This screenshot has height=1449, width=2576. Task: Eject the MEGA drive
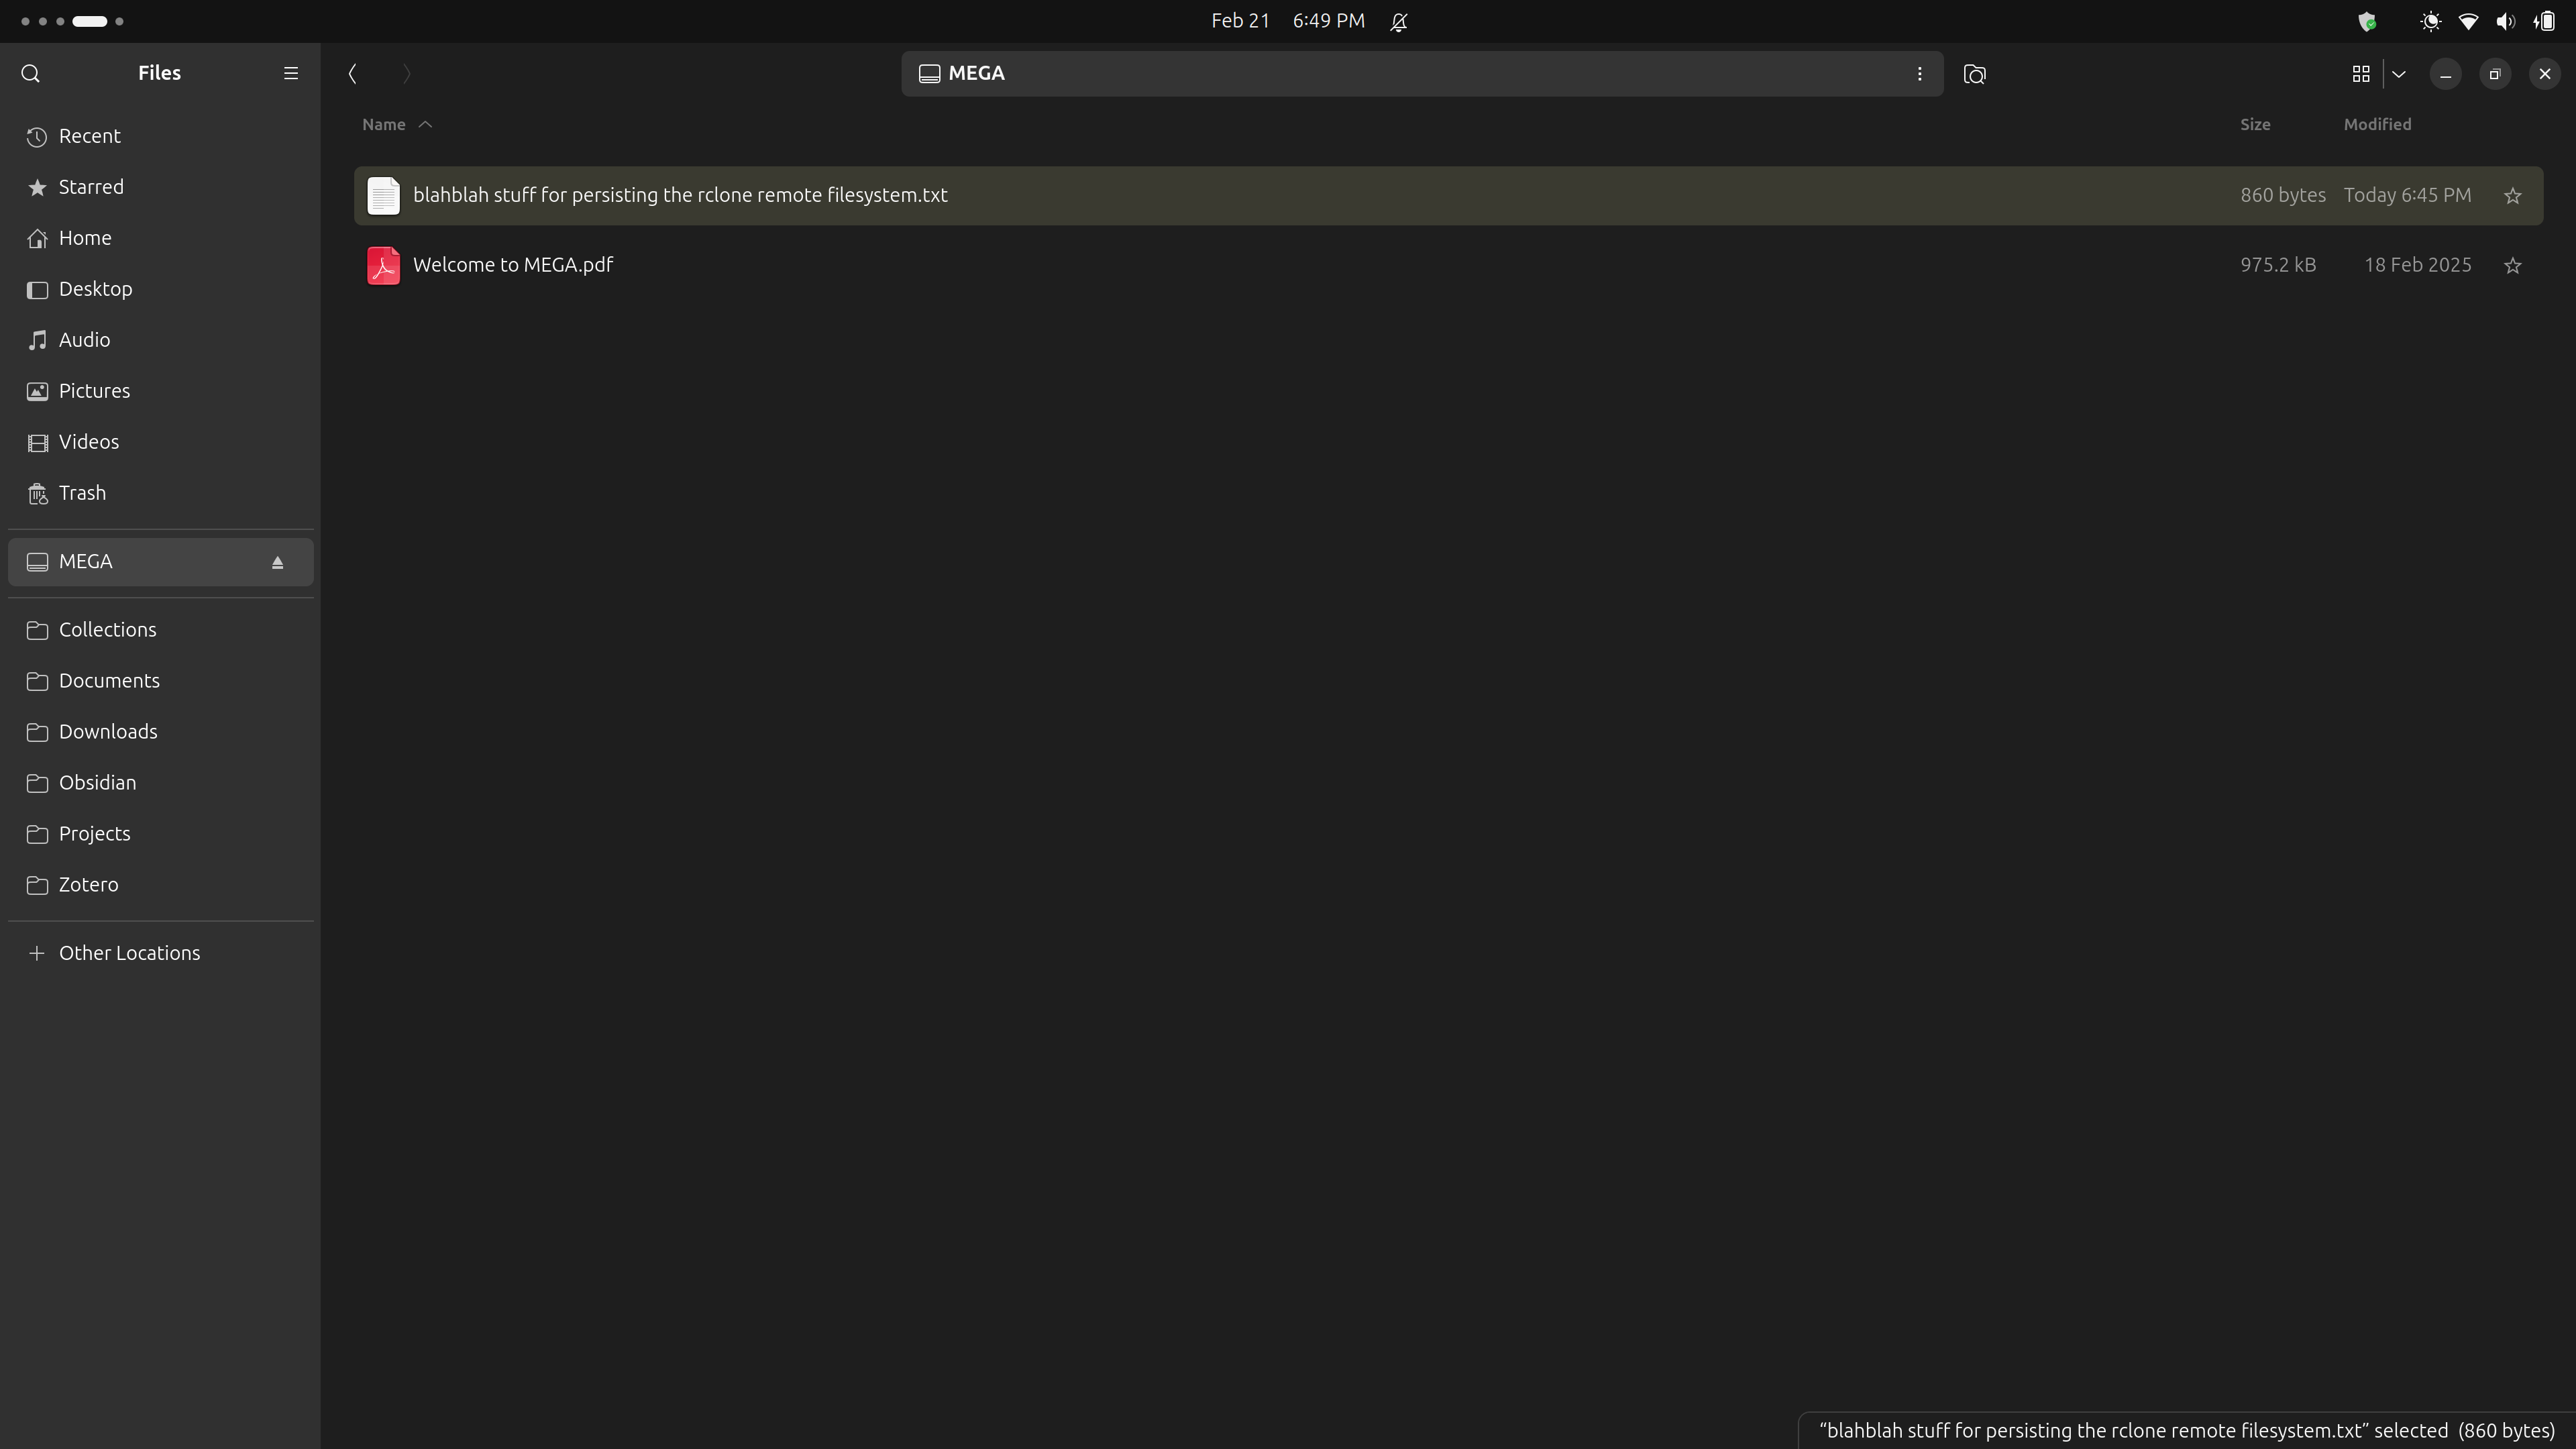(278, 563)
